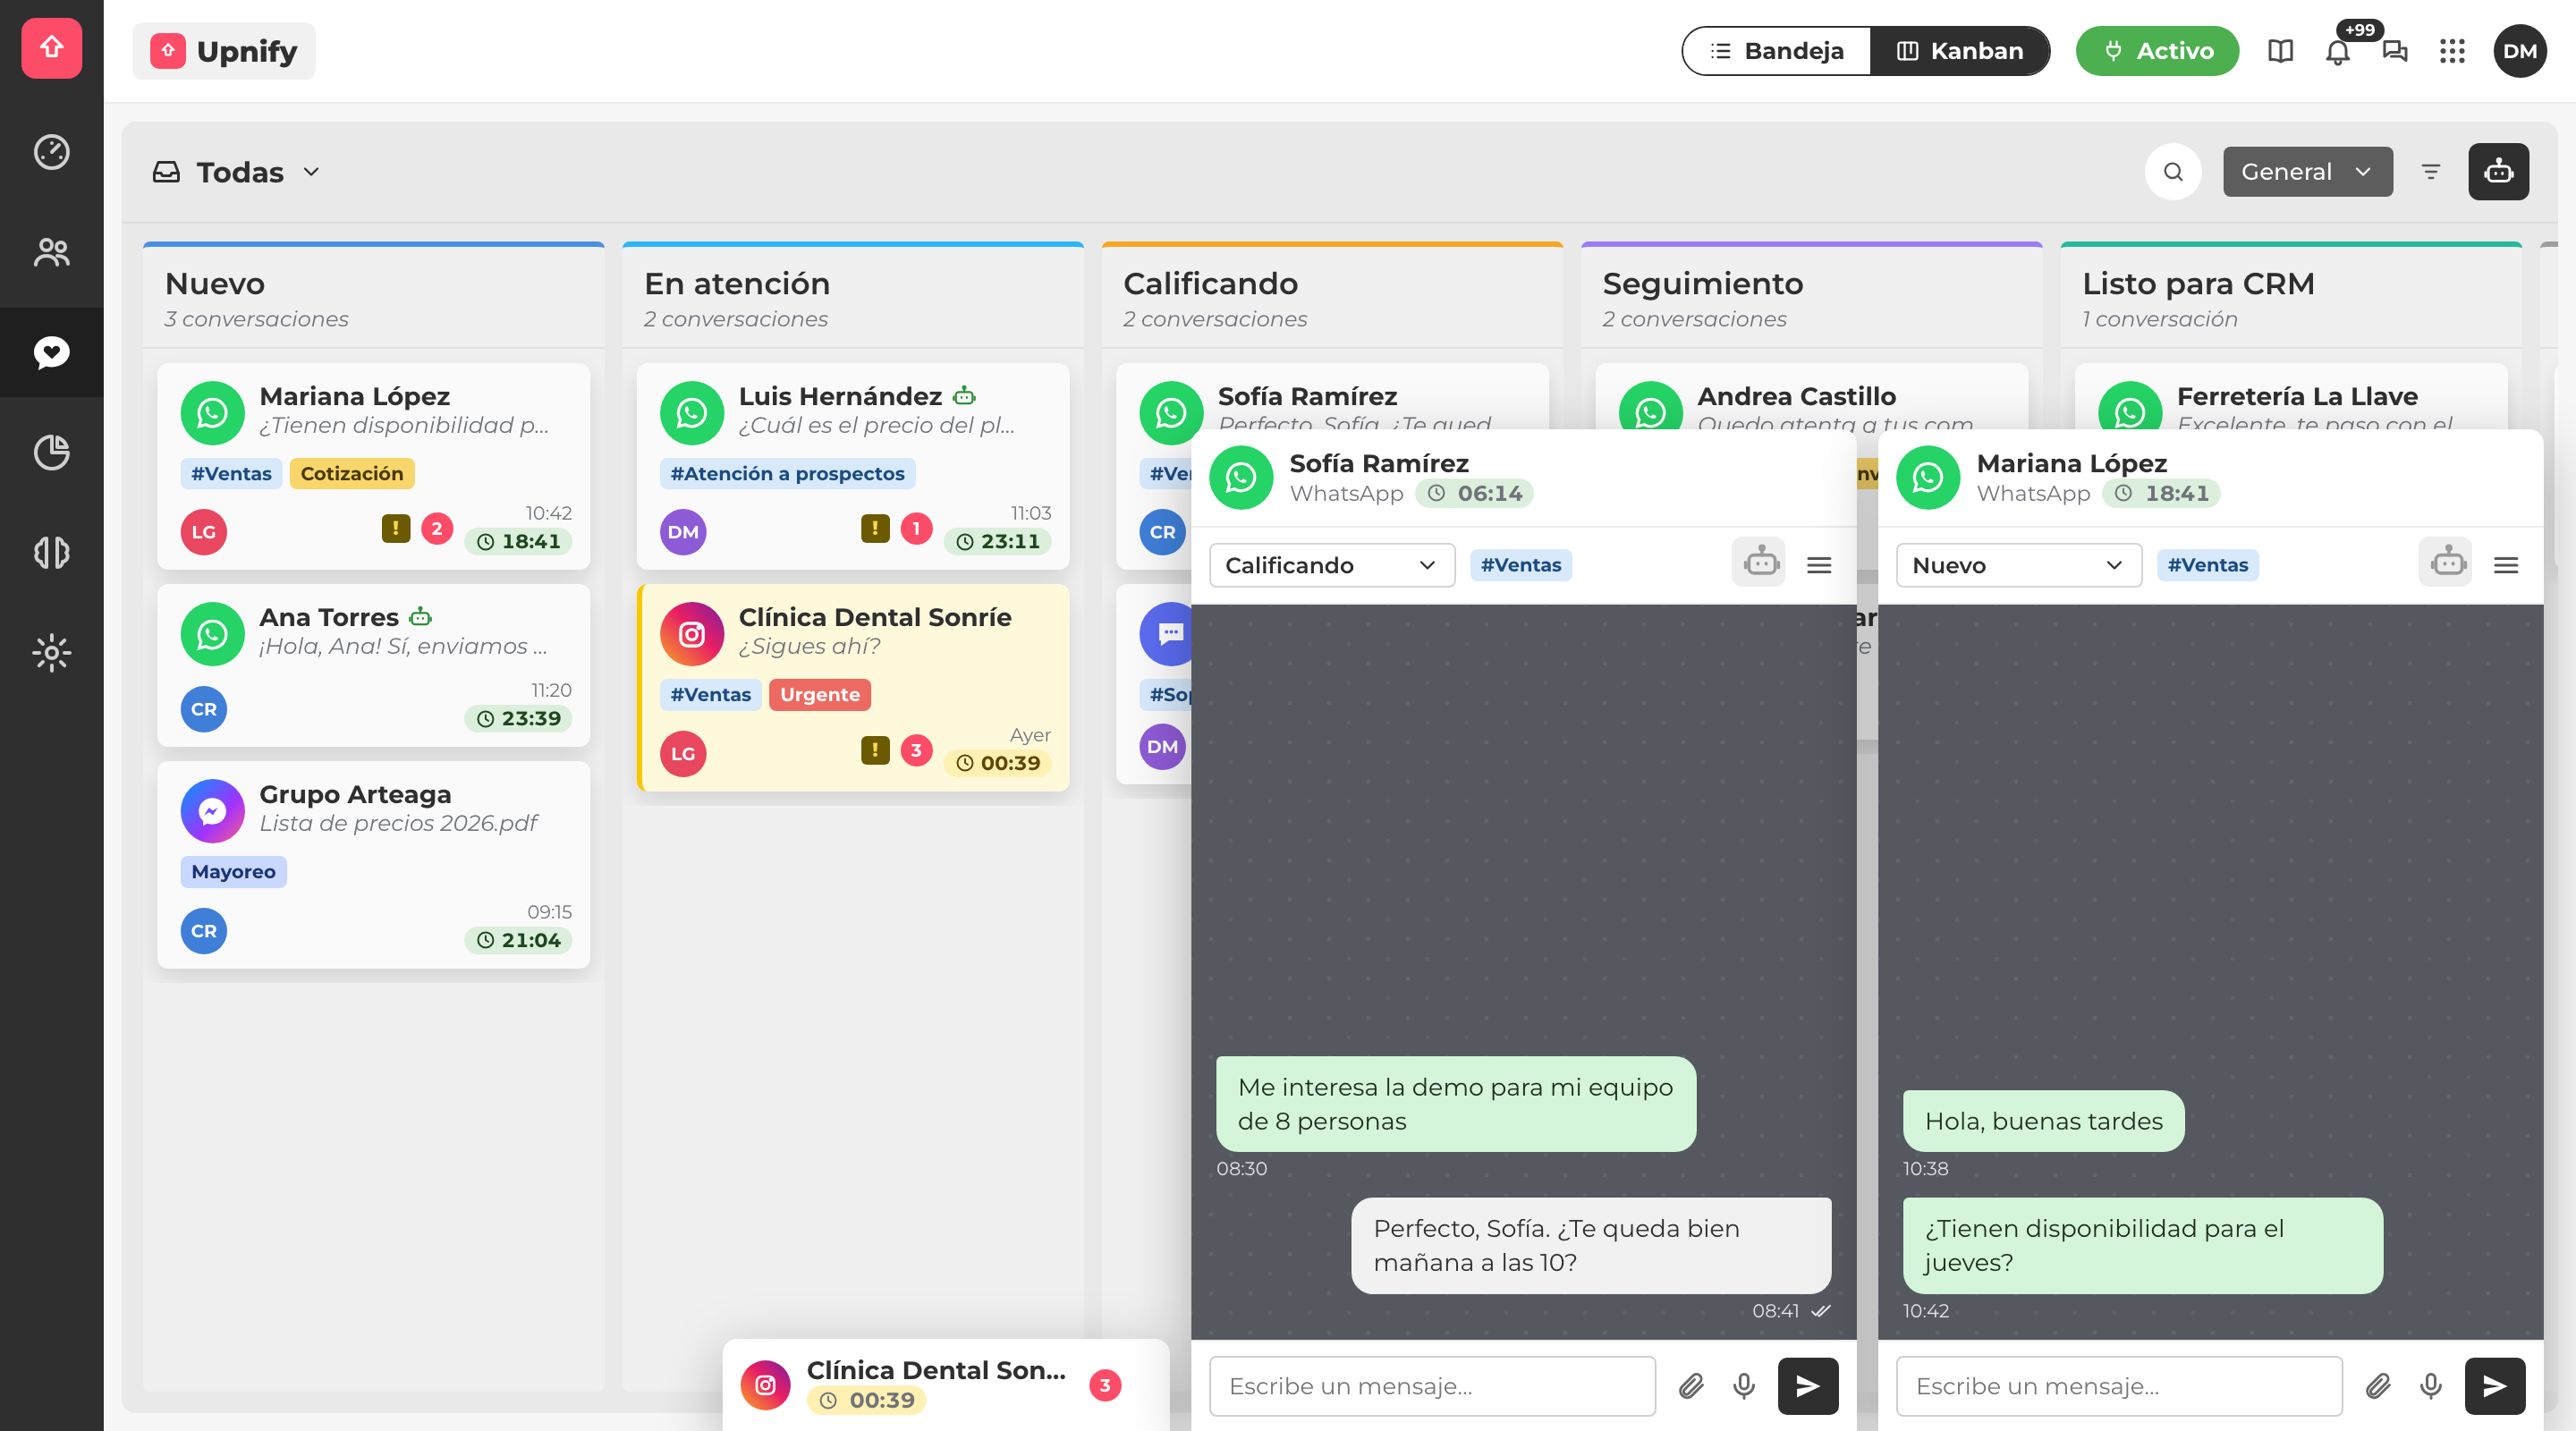Click the 06:14 timer in Sofía Ramírez chat header

tap(1474, 493)
